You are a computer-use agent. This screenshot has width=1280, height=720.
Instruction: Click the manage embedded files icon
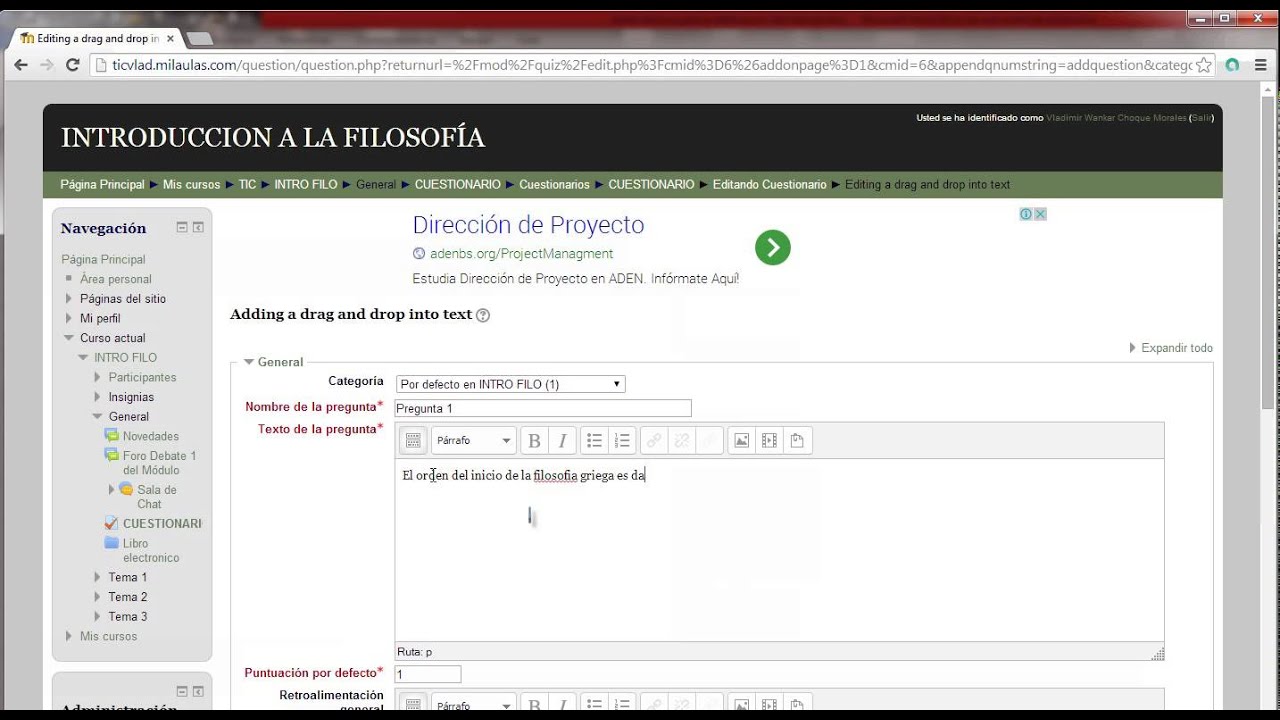[797, 440]
